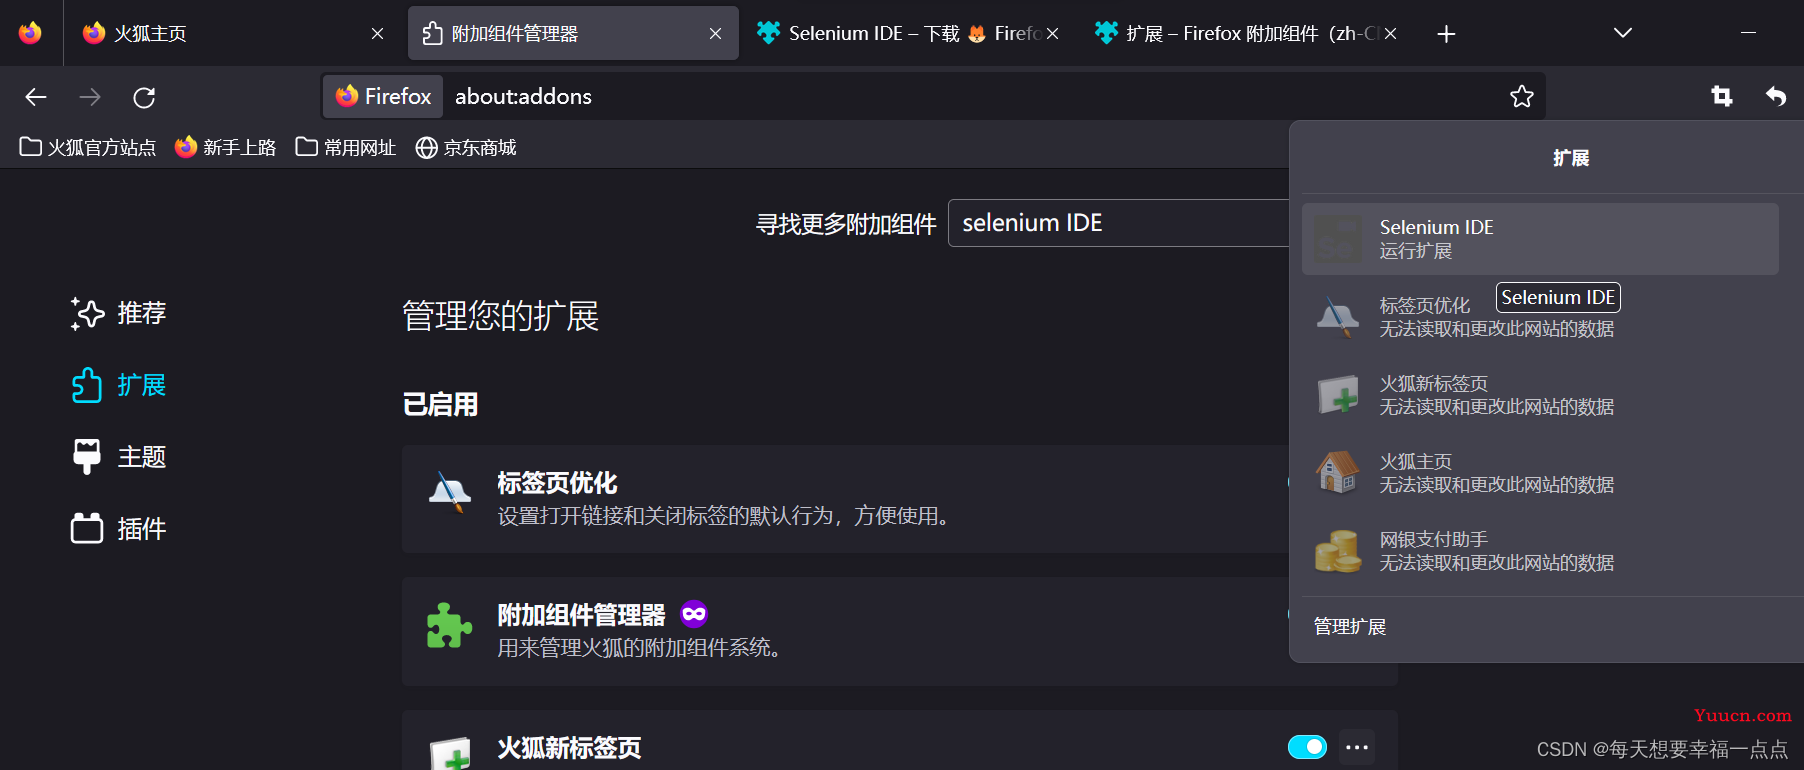Select 火狐主页 in extensions panel

point(1540,473)
